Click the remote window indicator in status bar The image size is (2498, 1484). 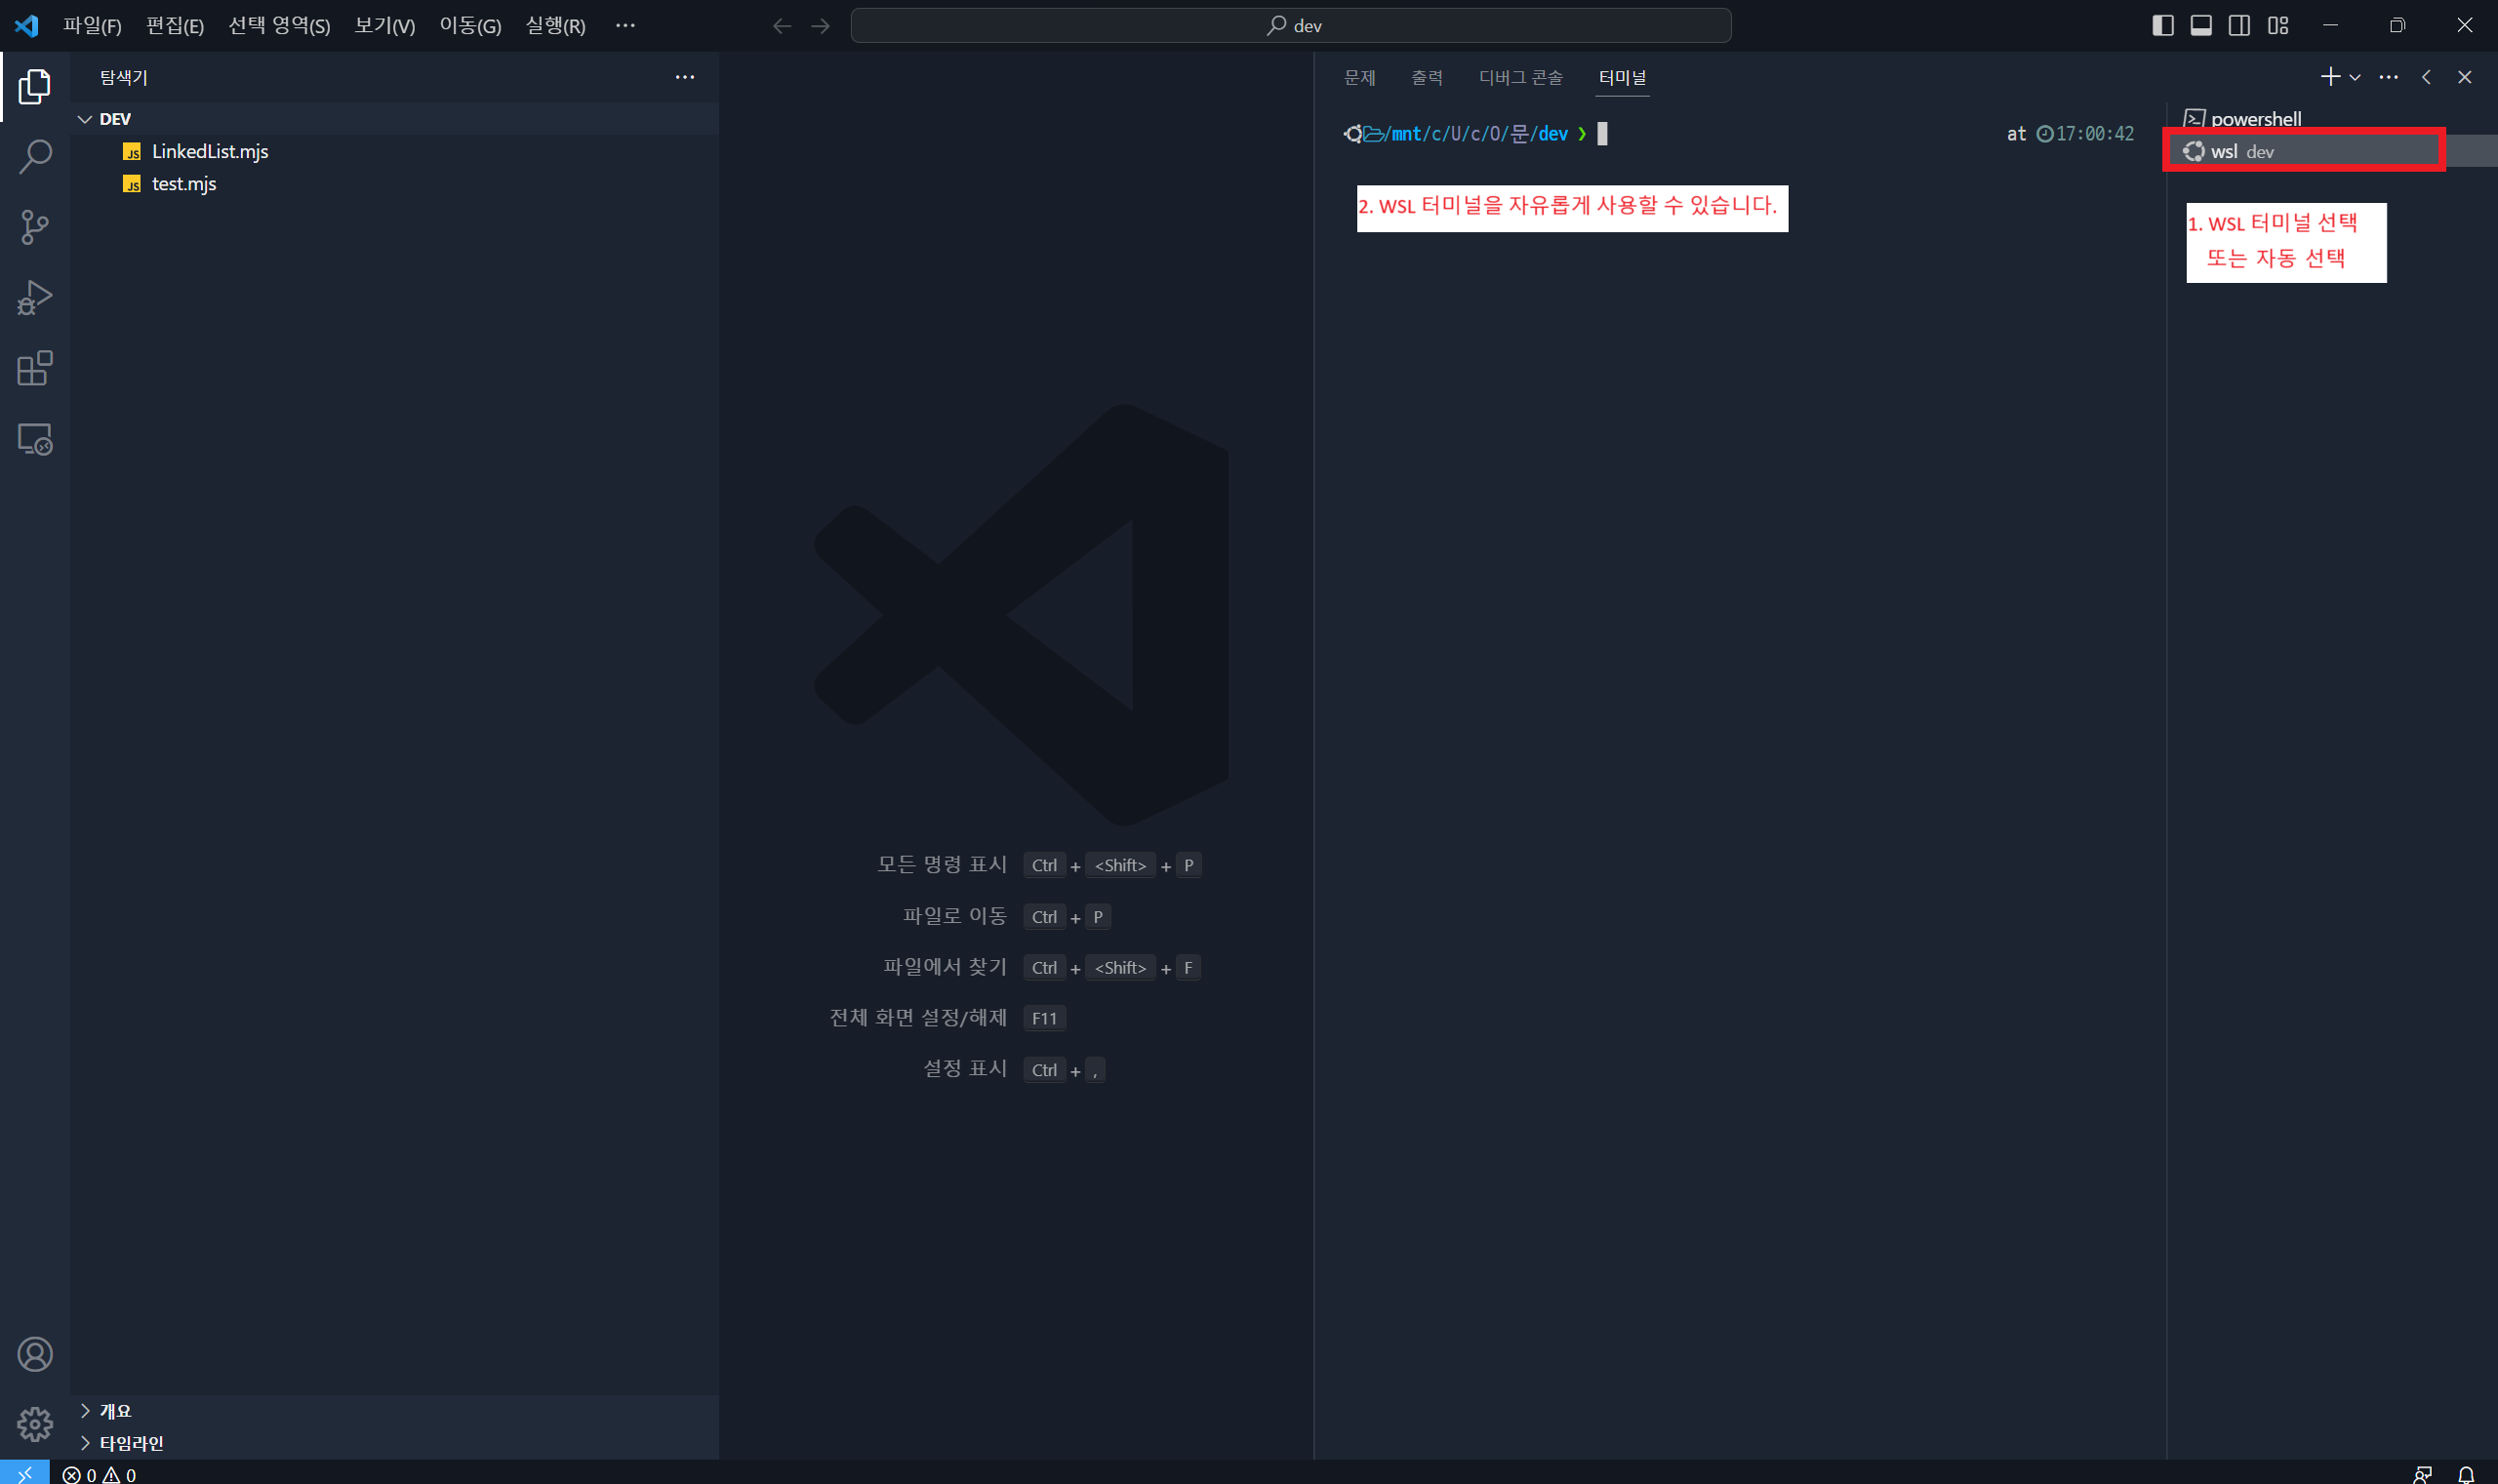click(x=24, y=1474)
